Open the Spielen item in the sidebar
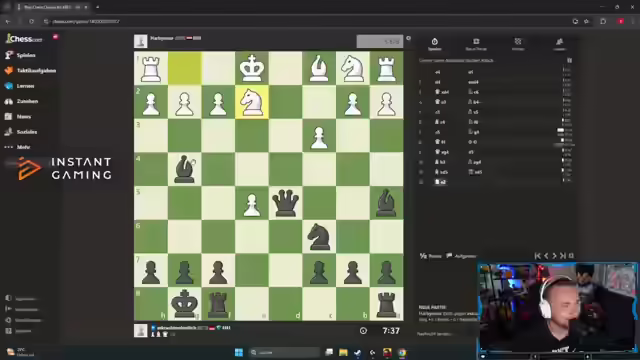 [x=20, y=55]
